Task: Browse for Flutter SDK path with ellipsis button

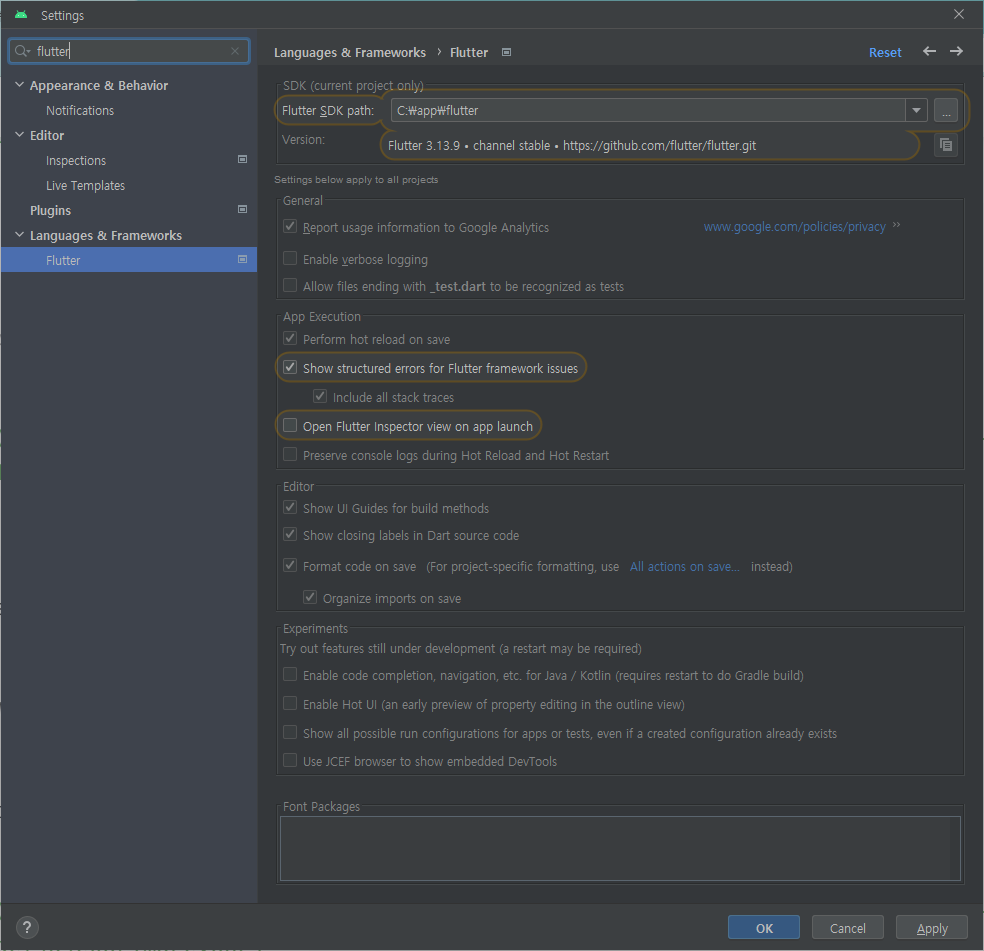Action: tap(946, 110)
